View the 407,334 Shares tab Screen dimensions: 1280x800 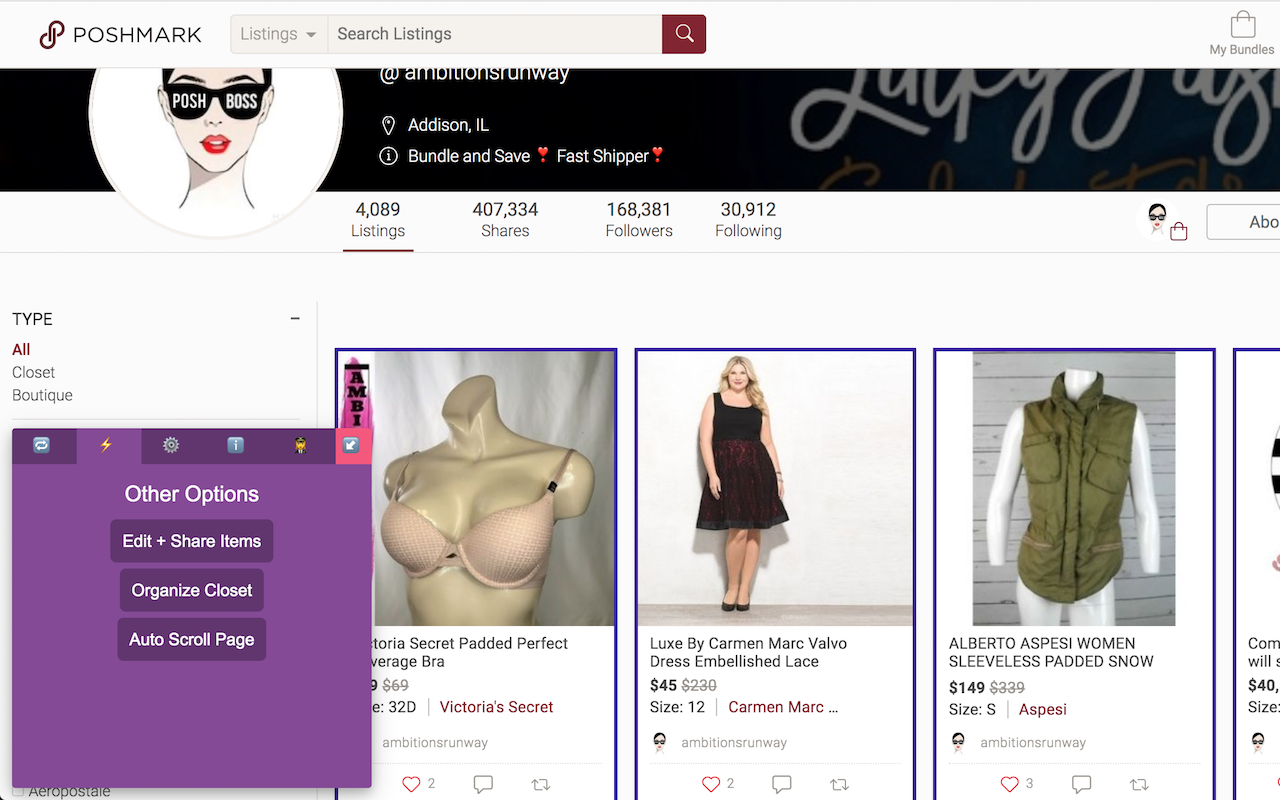pyautogui.click(x=505, y=220)
